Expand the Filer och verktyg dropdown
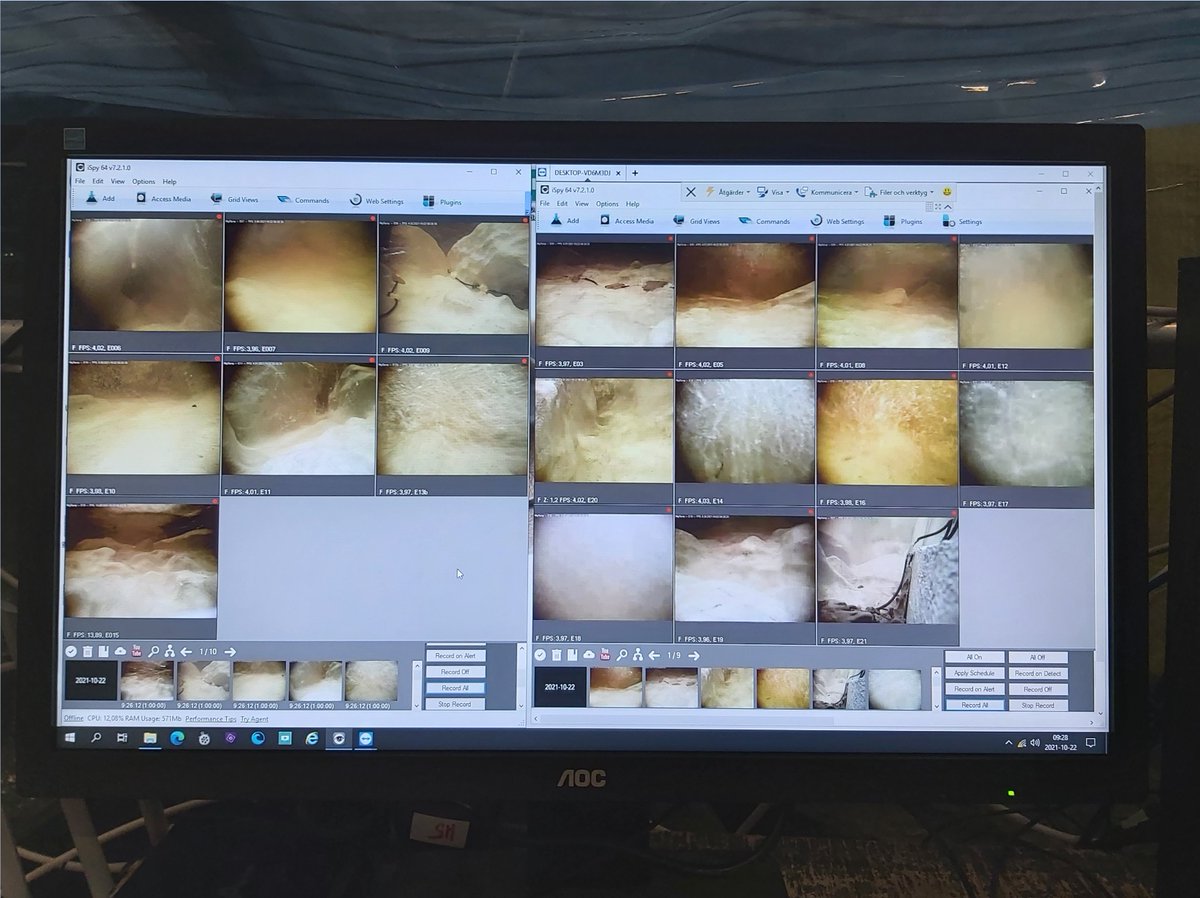The height and width of the screenshot is (898, 1200). 900,192
